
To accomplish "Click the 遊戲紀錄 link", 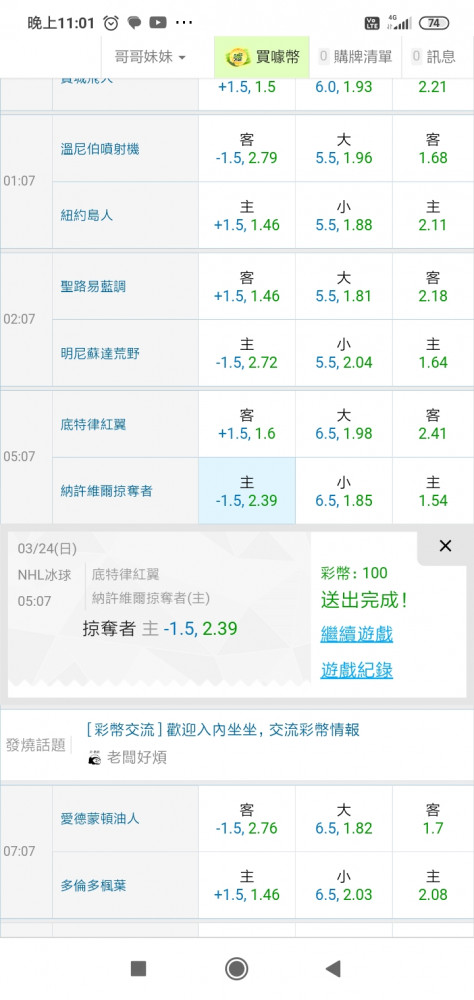I will click(x=357, y=670).
